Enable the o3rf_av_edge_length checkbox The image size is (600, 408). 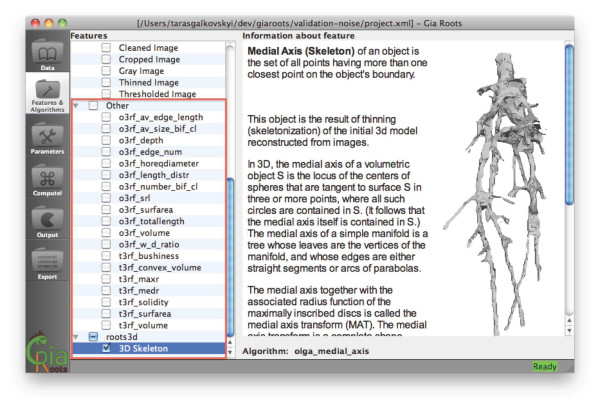106,117
